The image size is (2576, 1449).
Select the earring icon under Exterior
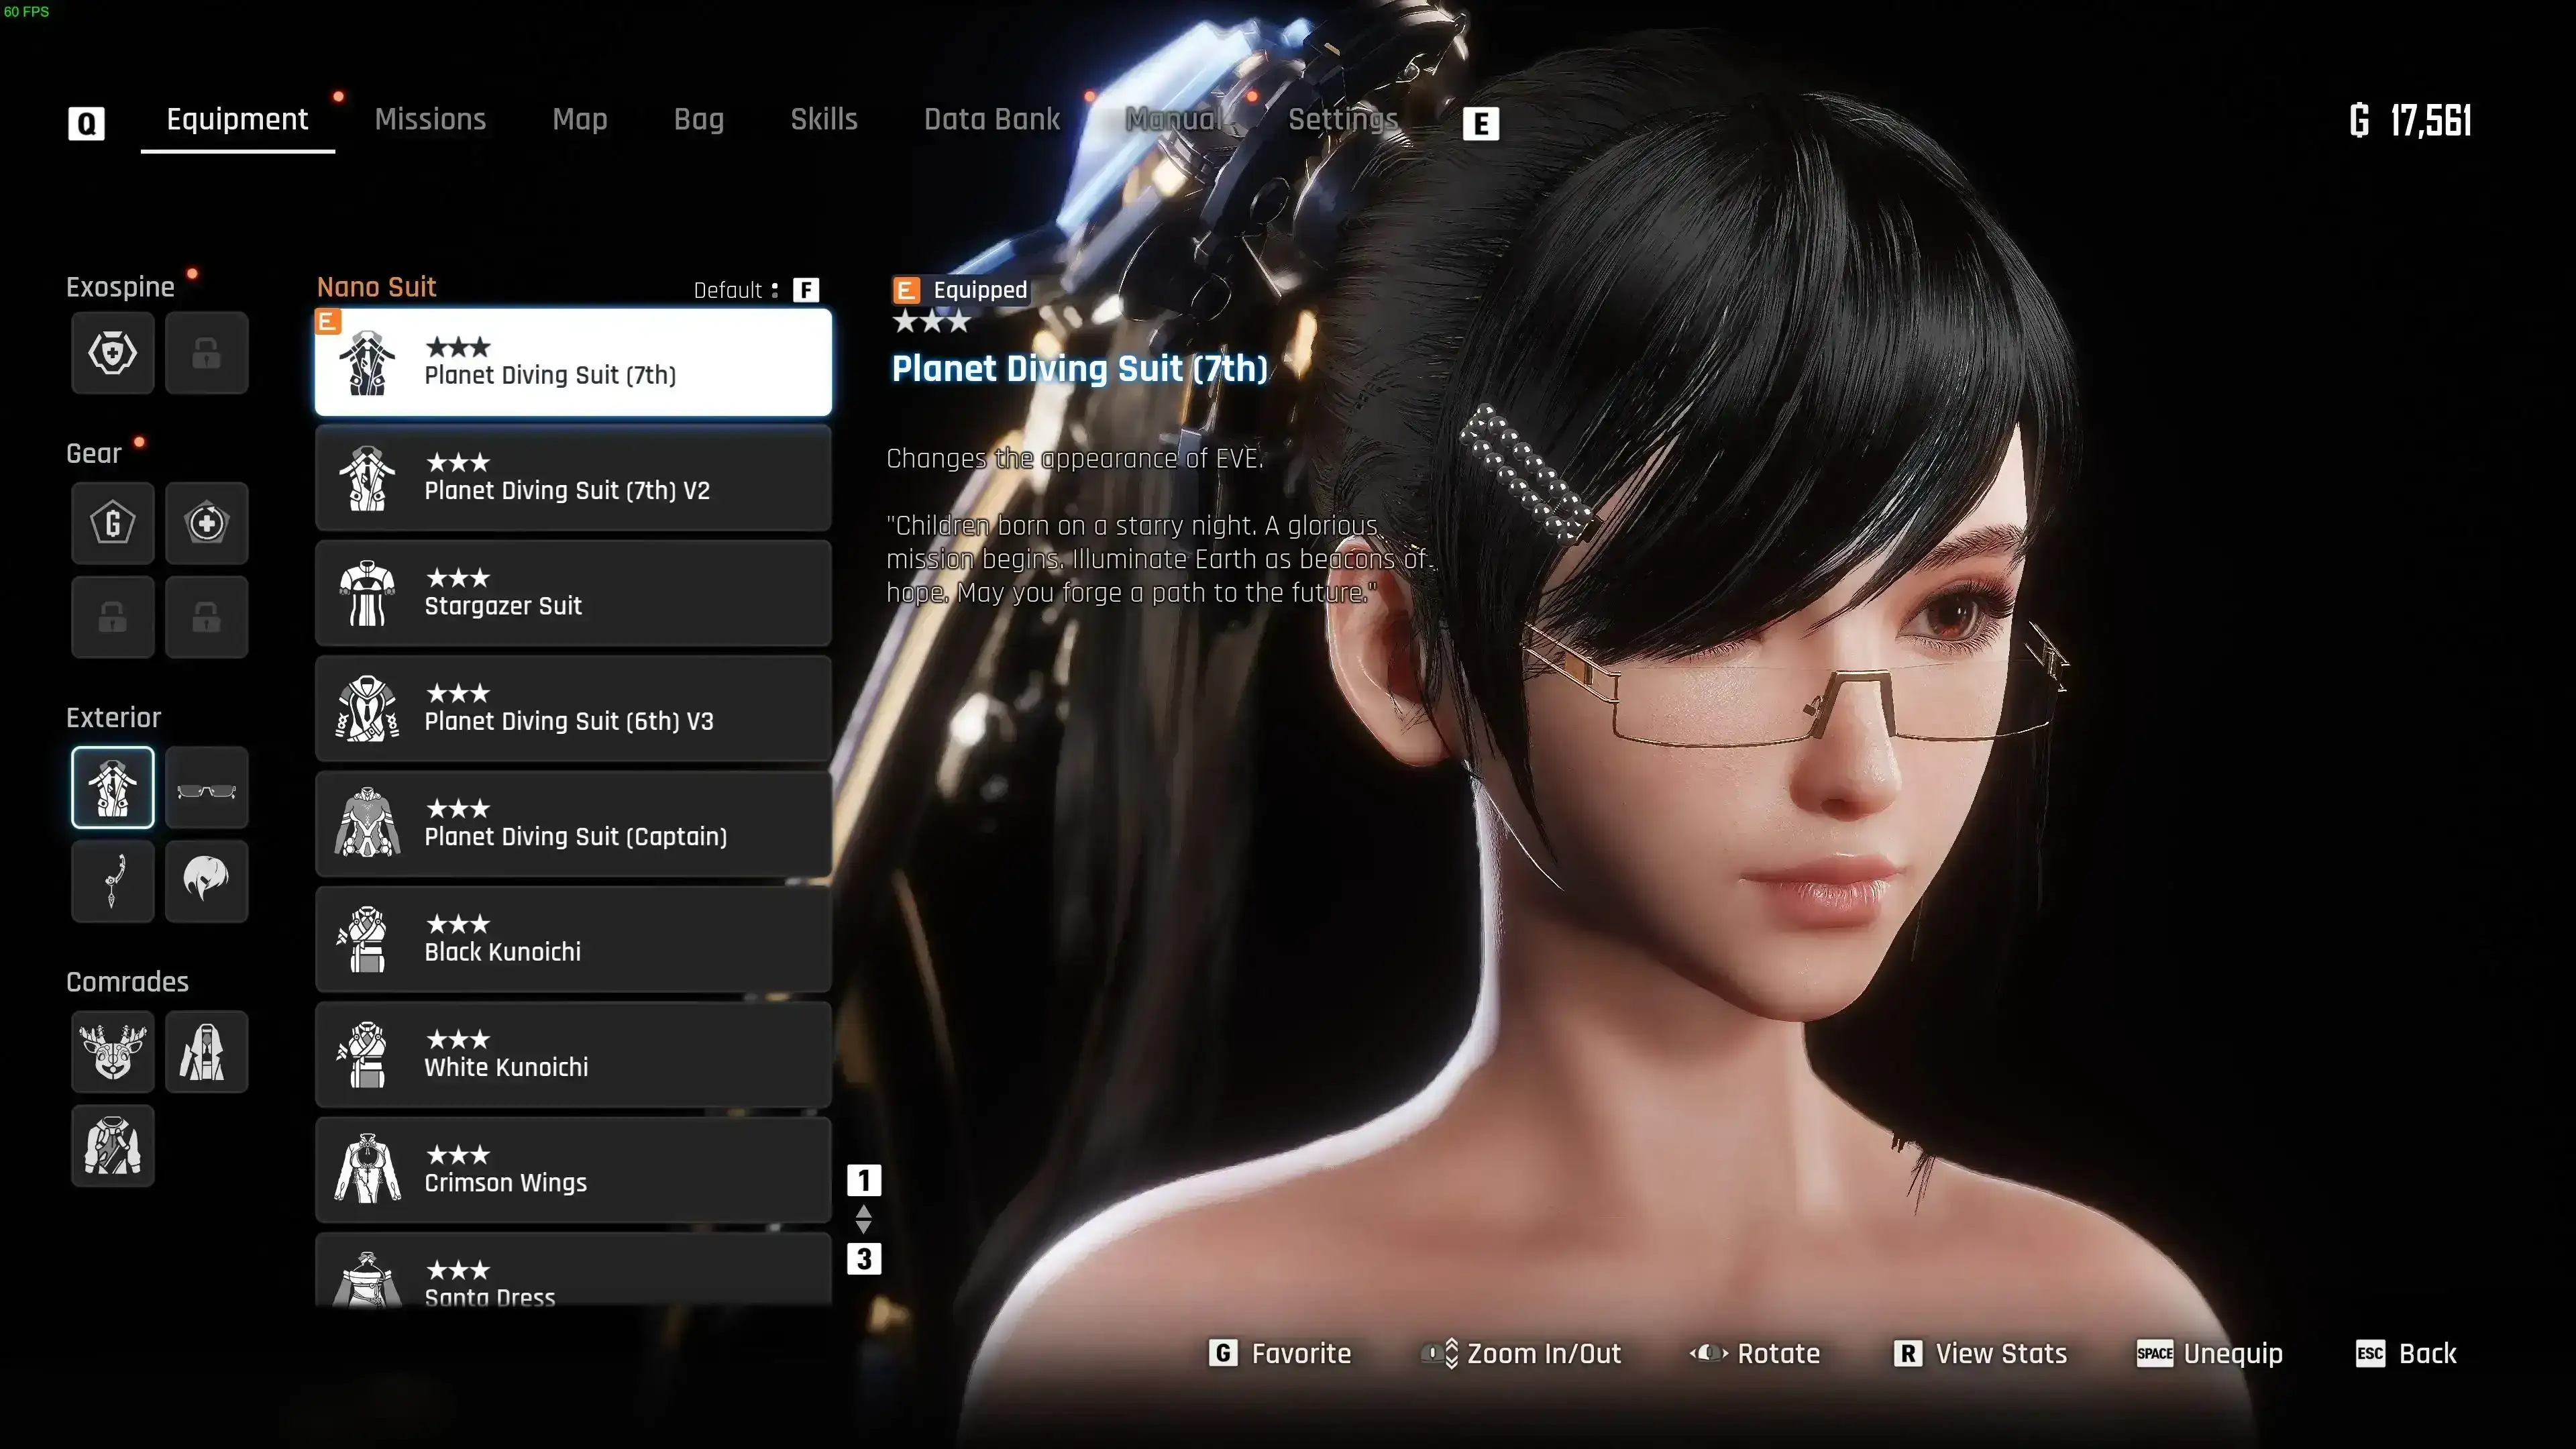pyautogui.click(x=112, y=881)
